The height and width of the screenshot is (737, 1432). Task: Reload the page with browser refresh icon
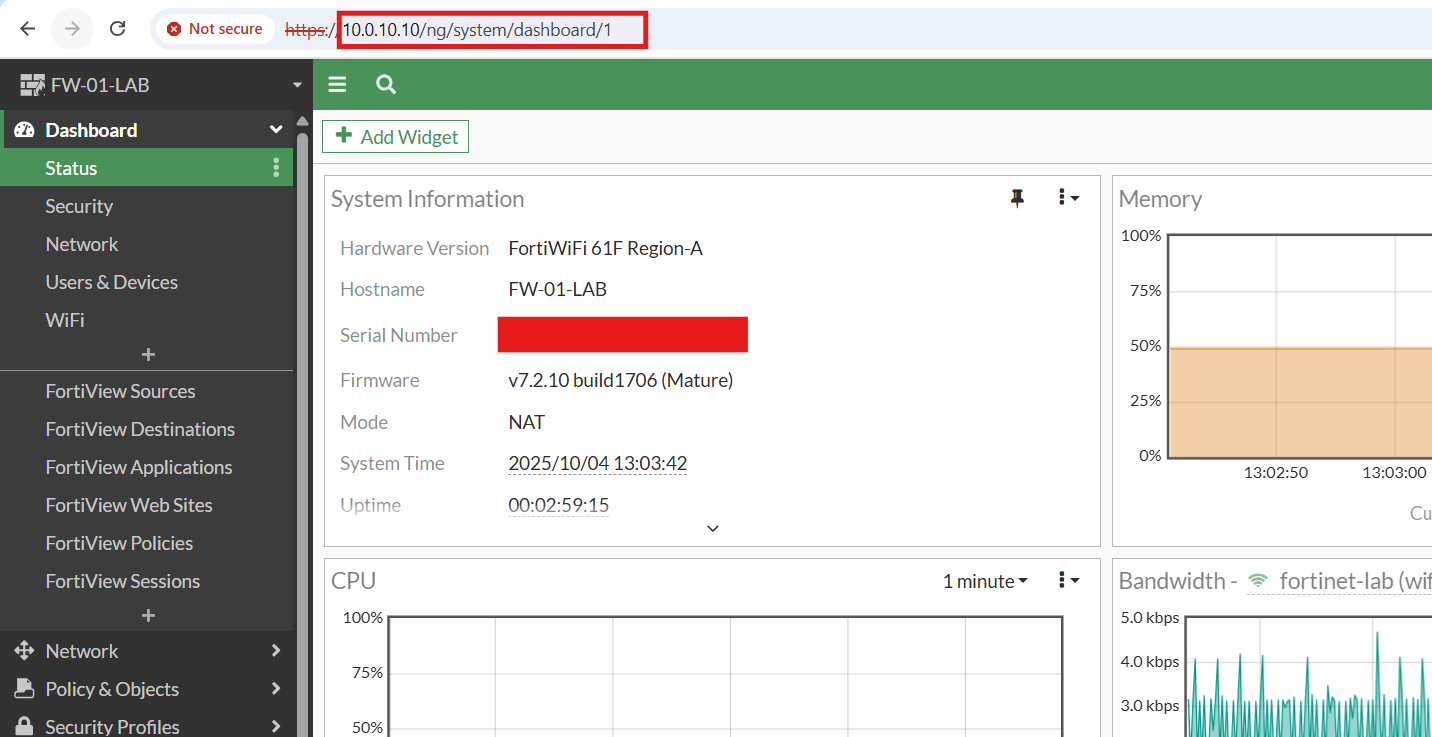117,29
